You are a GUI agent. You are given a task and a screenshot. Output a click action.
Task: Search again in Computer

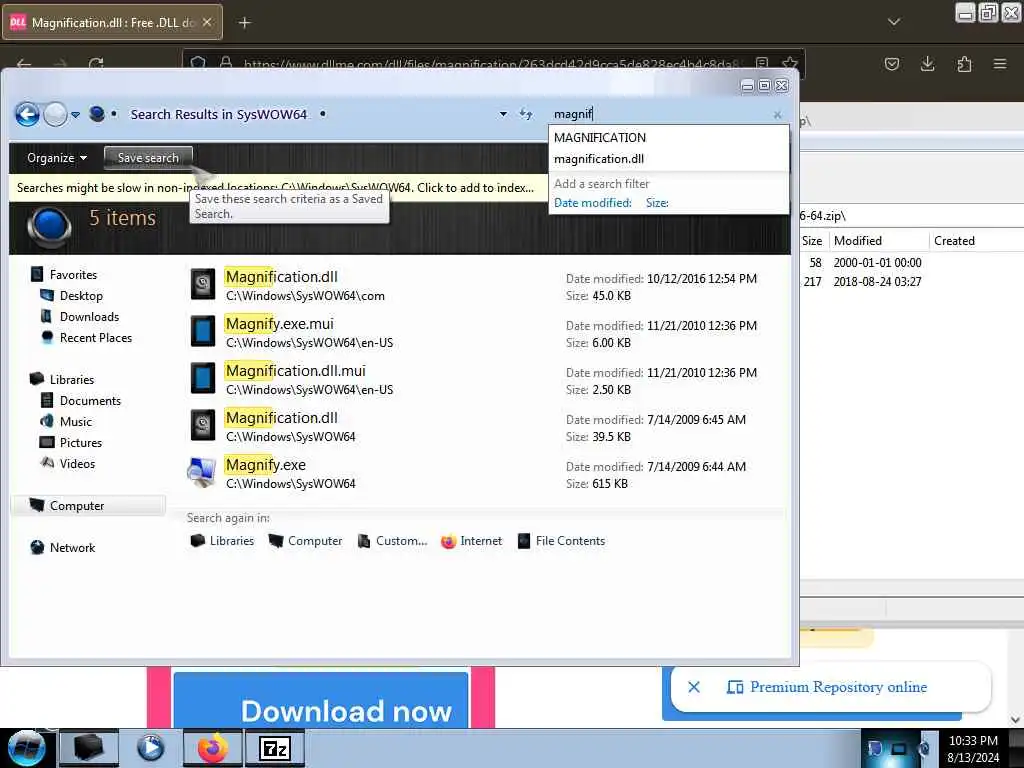point(306,541)
